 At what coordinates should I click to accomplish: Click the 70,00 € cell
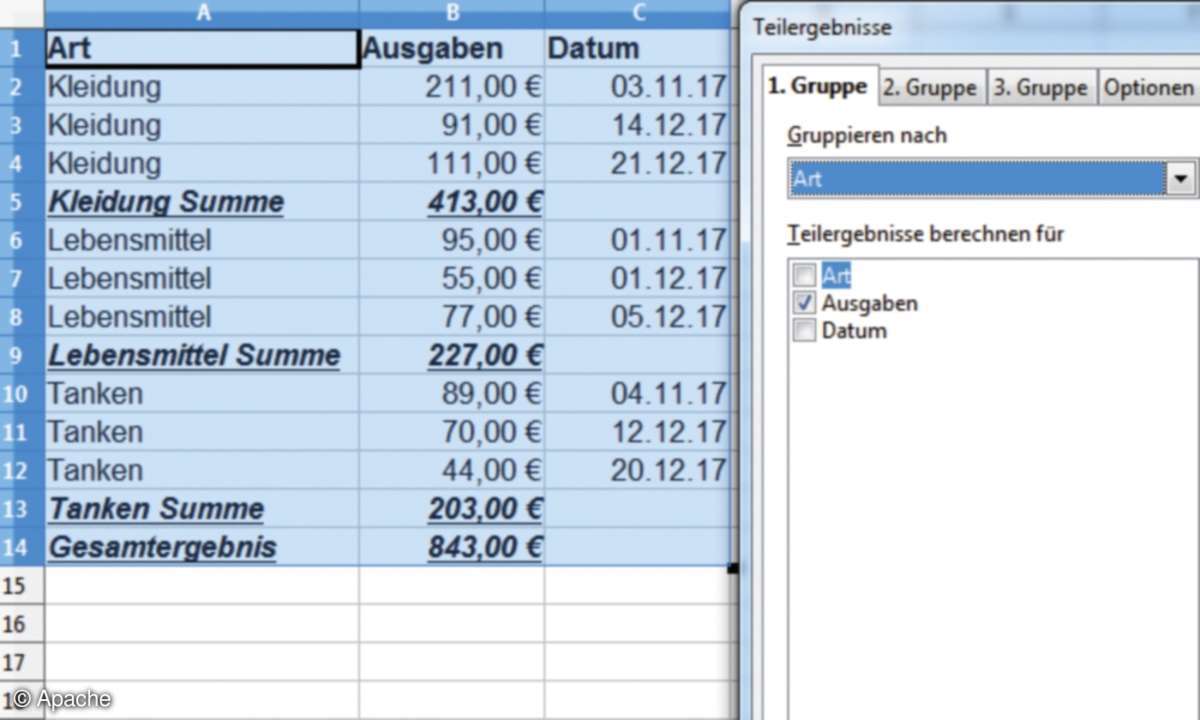[452, 432]
